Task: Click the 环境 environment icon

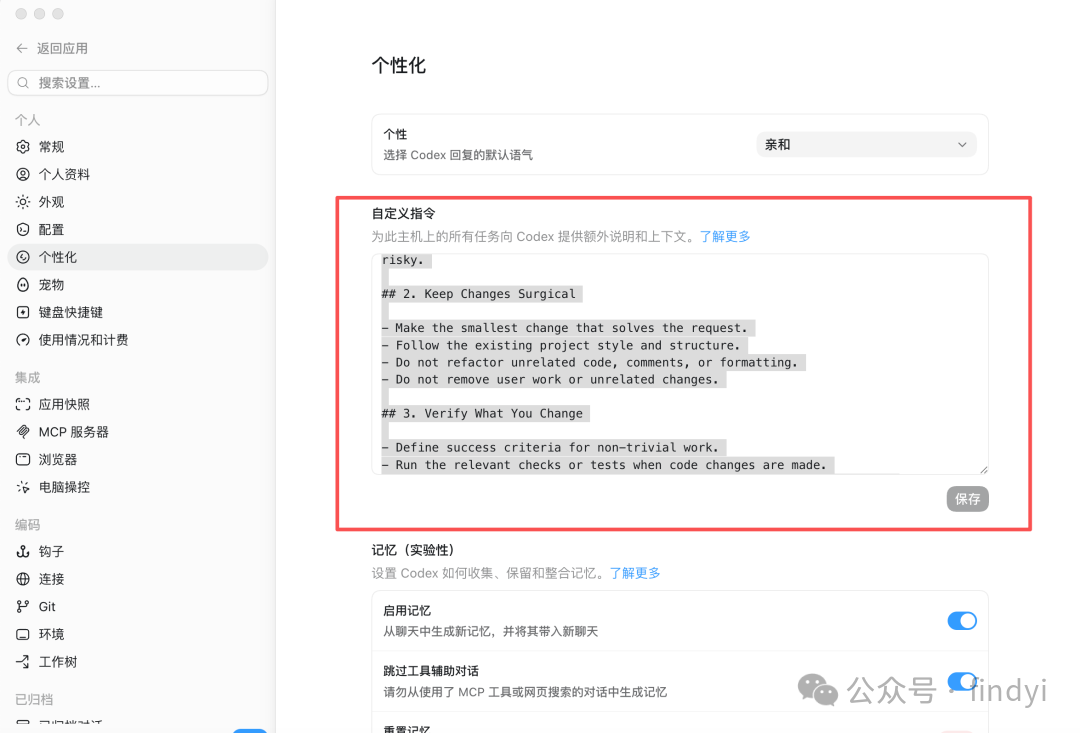Action: click(x=23, y=634)
